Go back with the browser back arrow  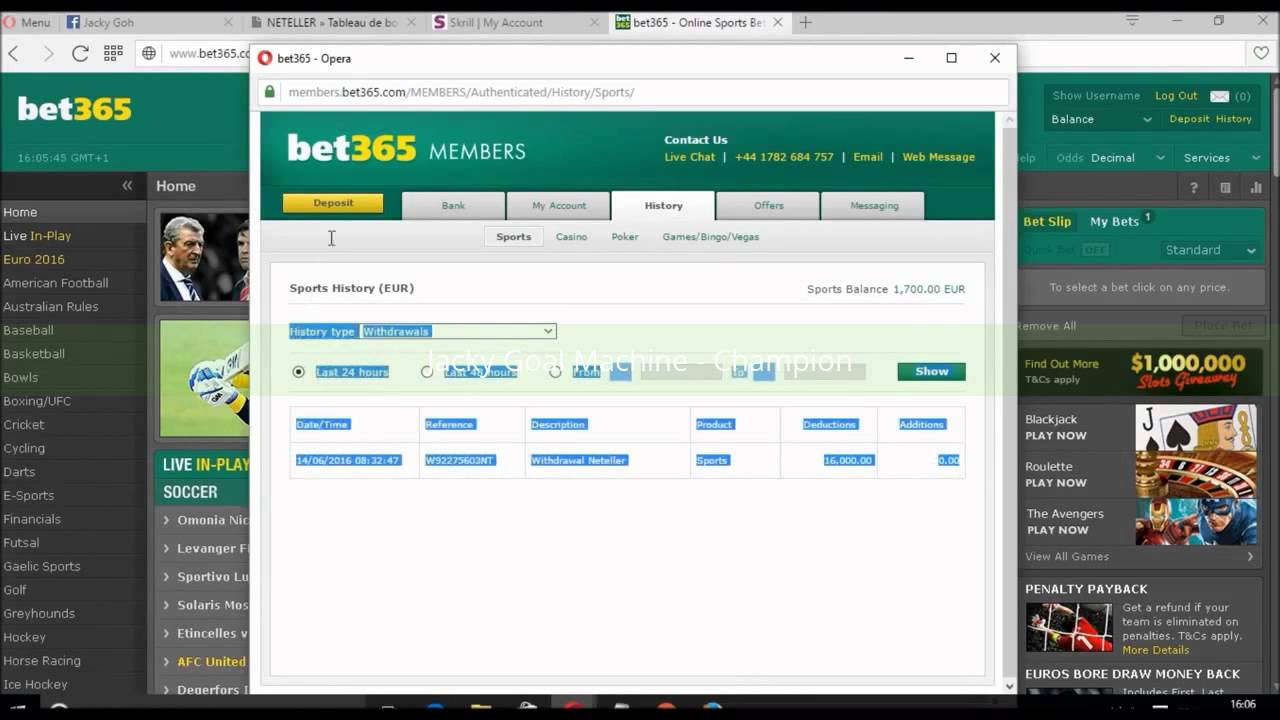tap(14, 53)
